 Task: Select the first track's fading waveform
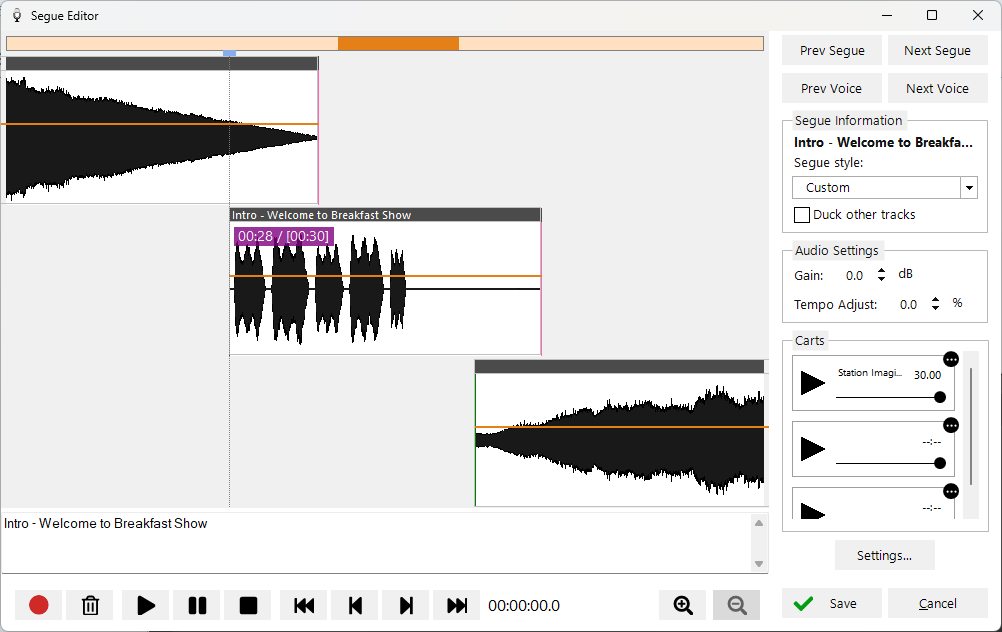pos(162,136)
